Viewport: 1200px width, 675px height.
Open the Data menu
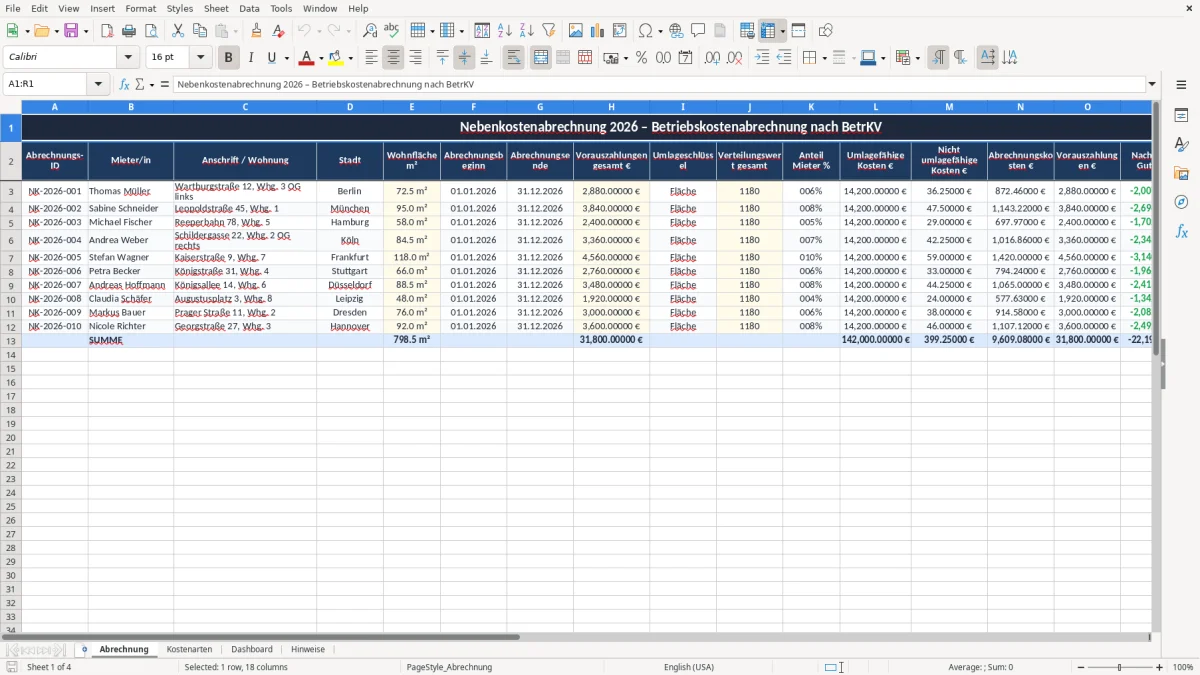[x=249, y=8]
